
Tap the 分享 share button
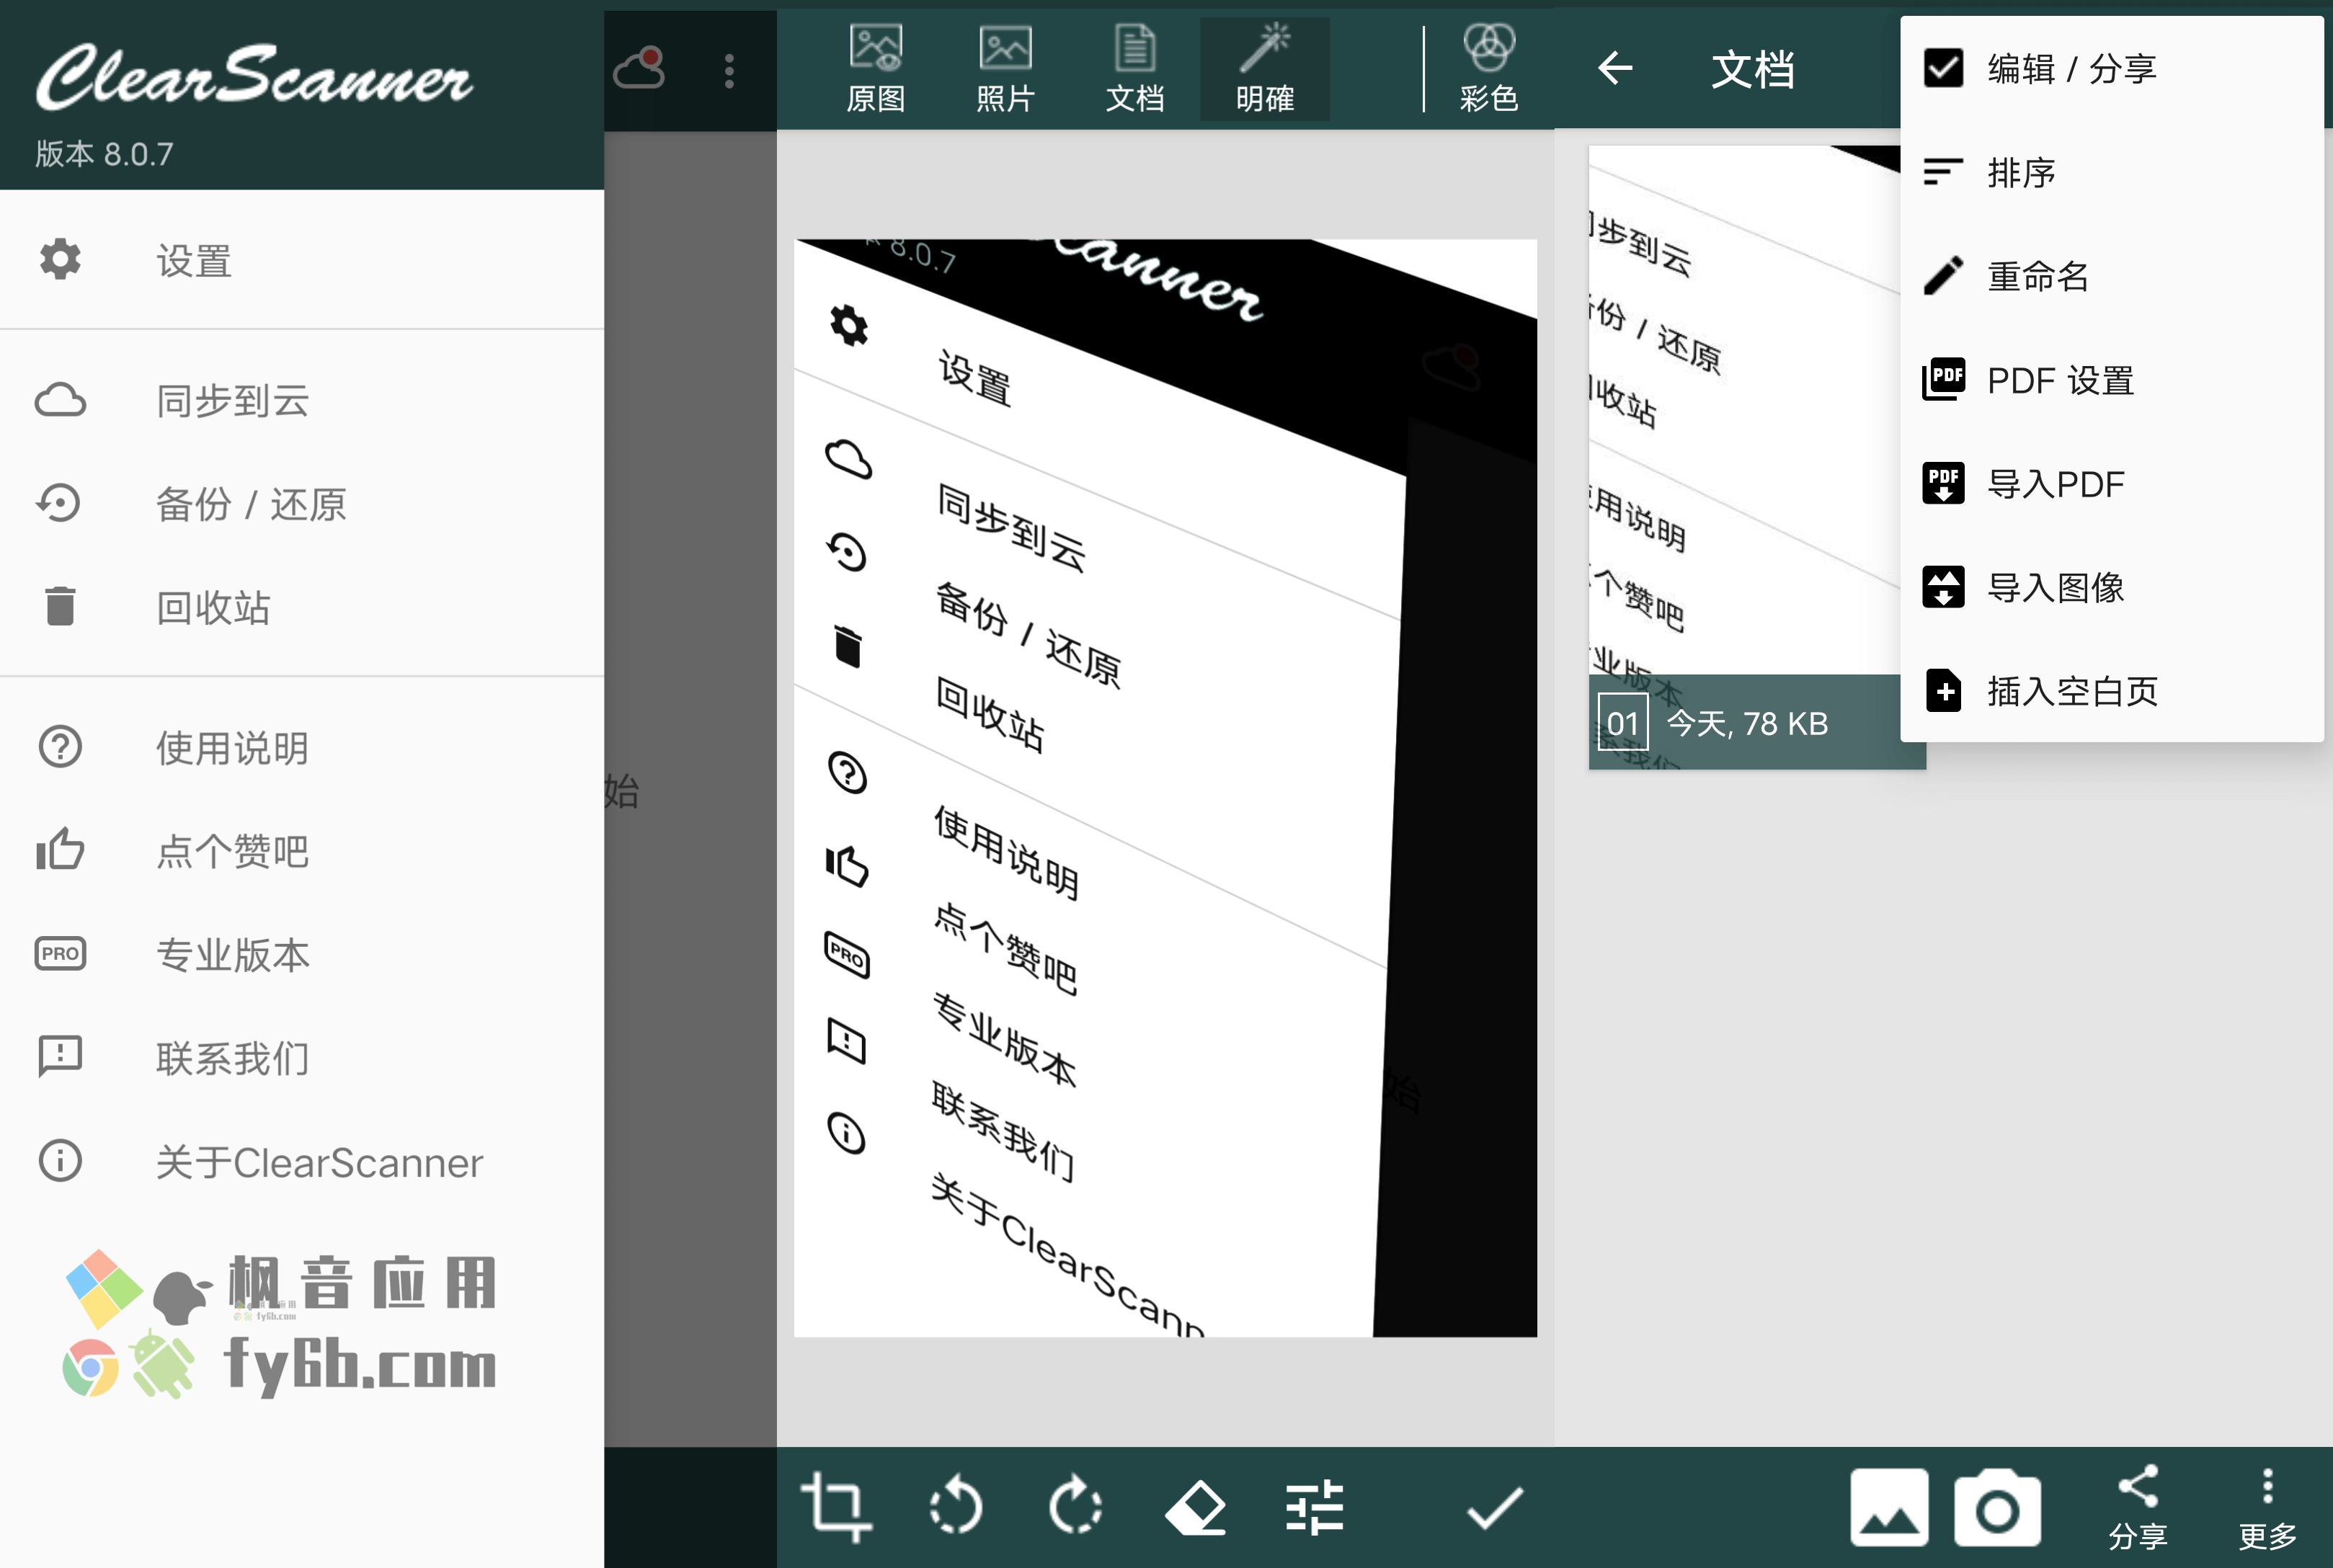(2138, 1508)
